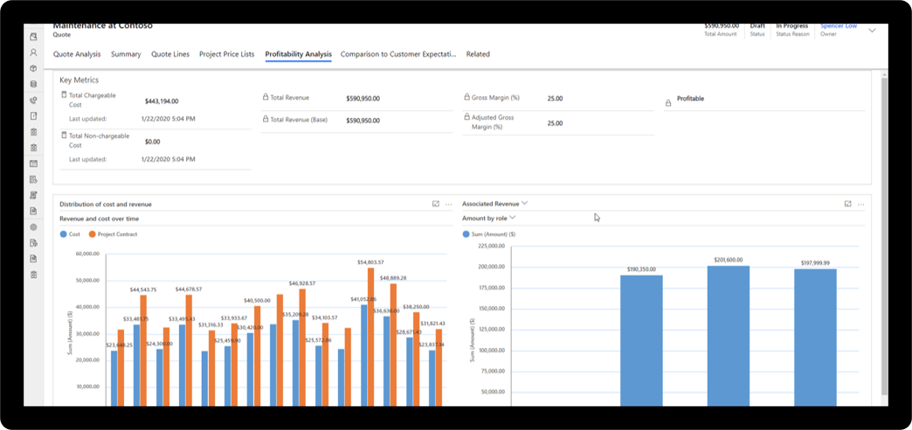Click the Total Chargeable Cost value $443,194.00
Image resolution: width=912 pixels, height=430 pixels.
coord(162,101)
